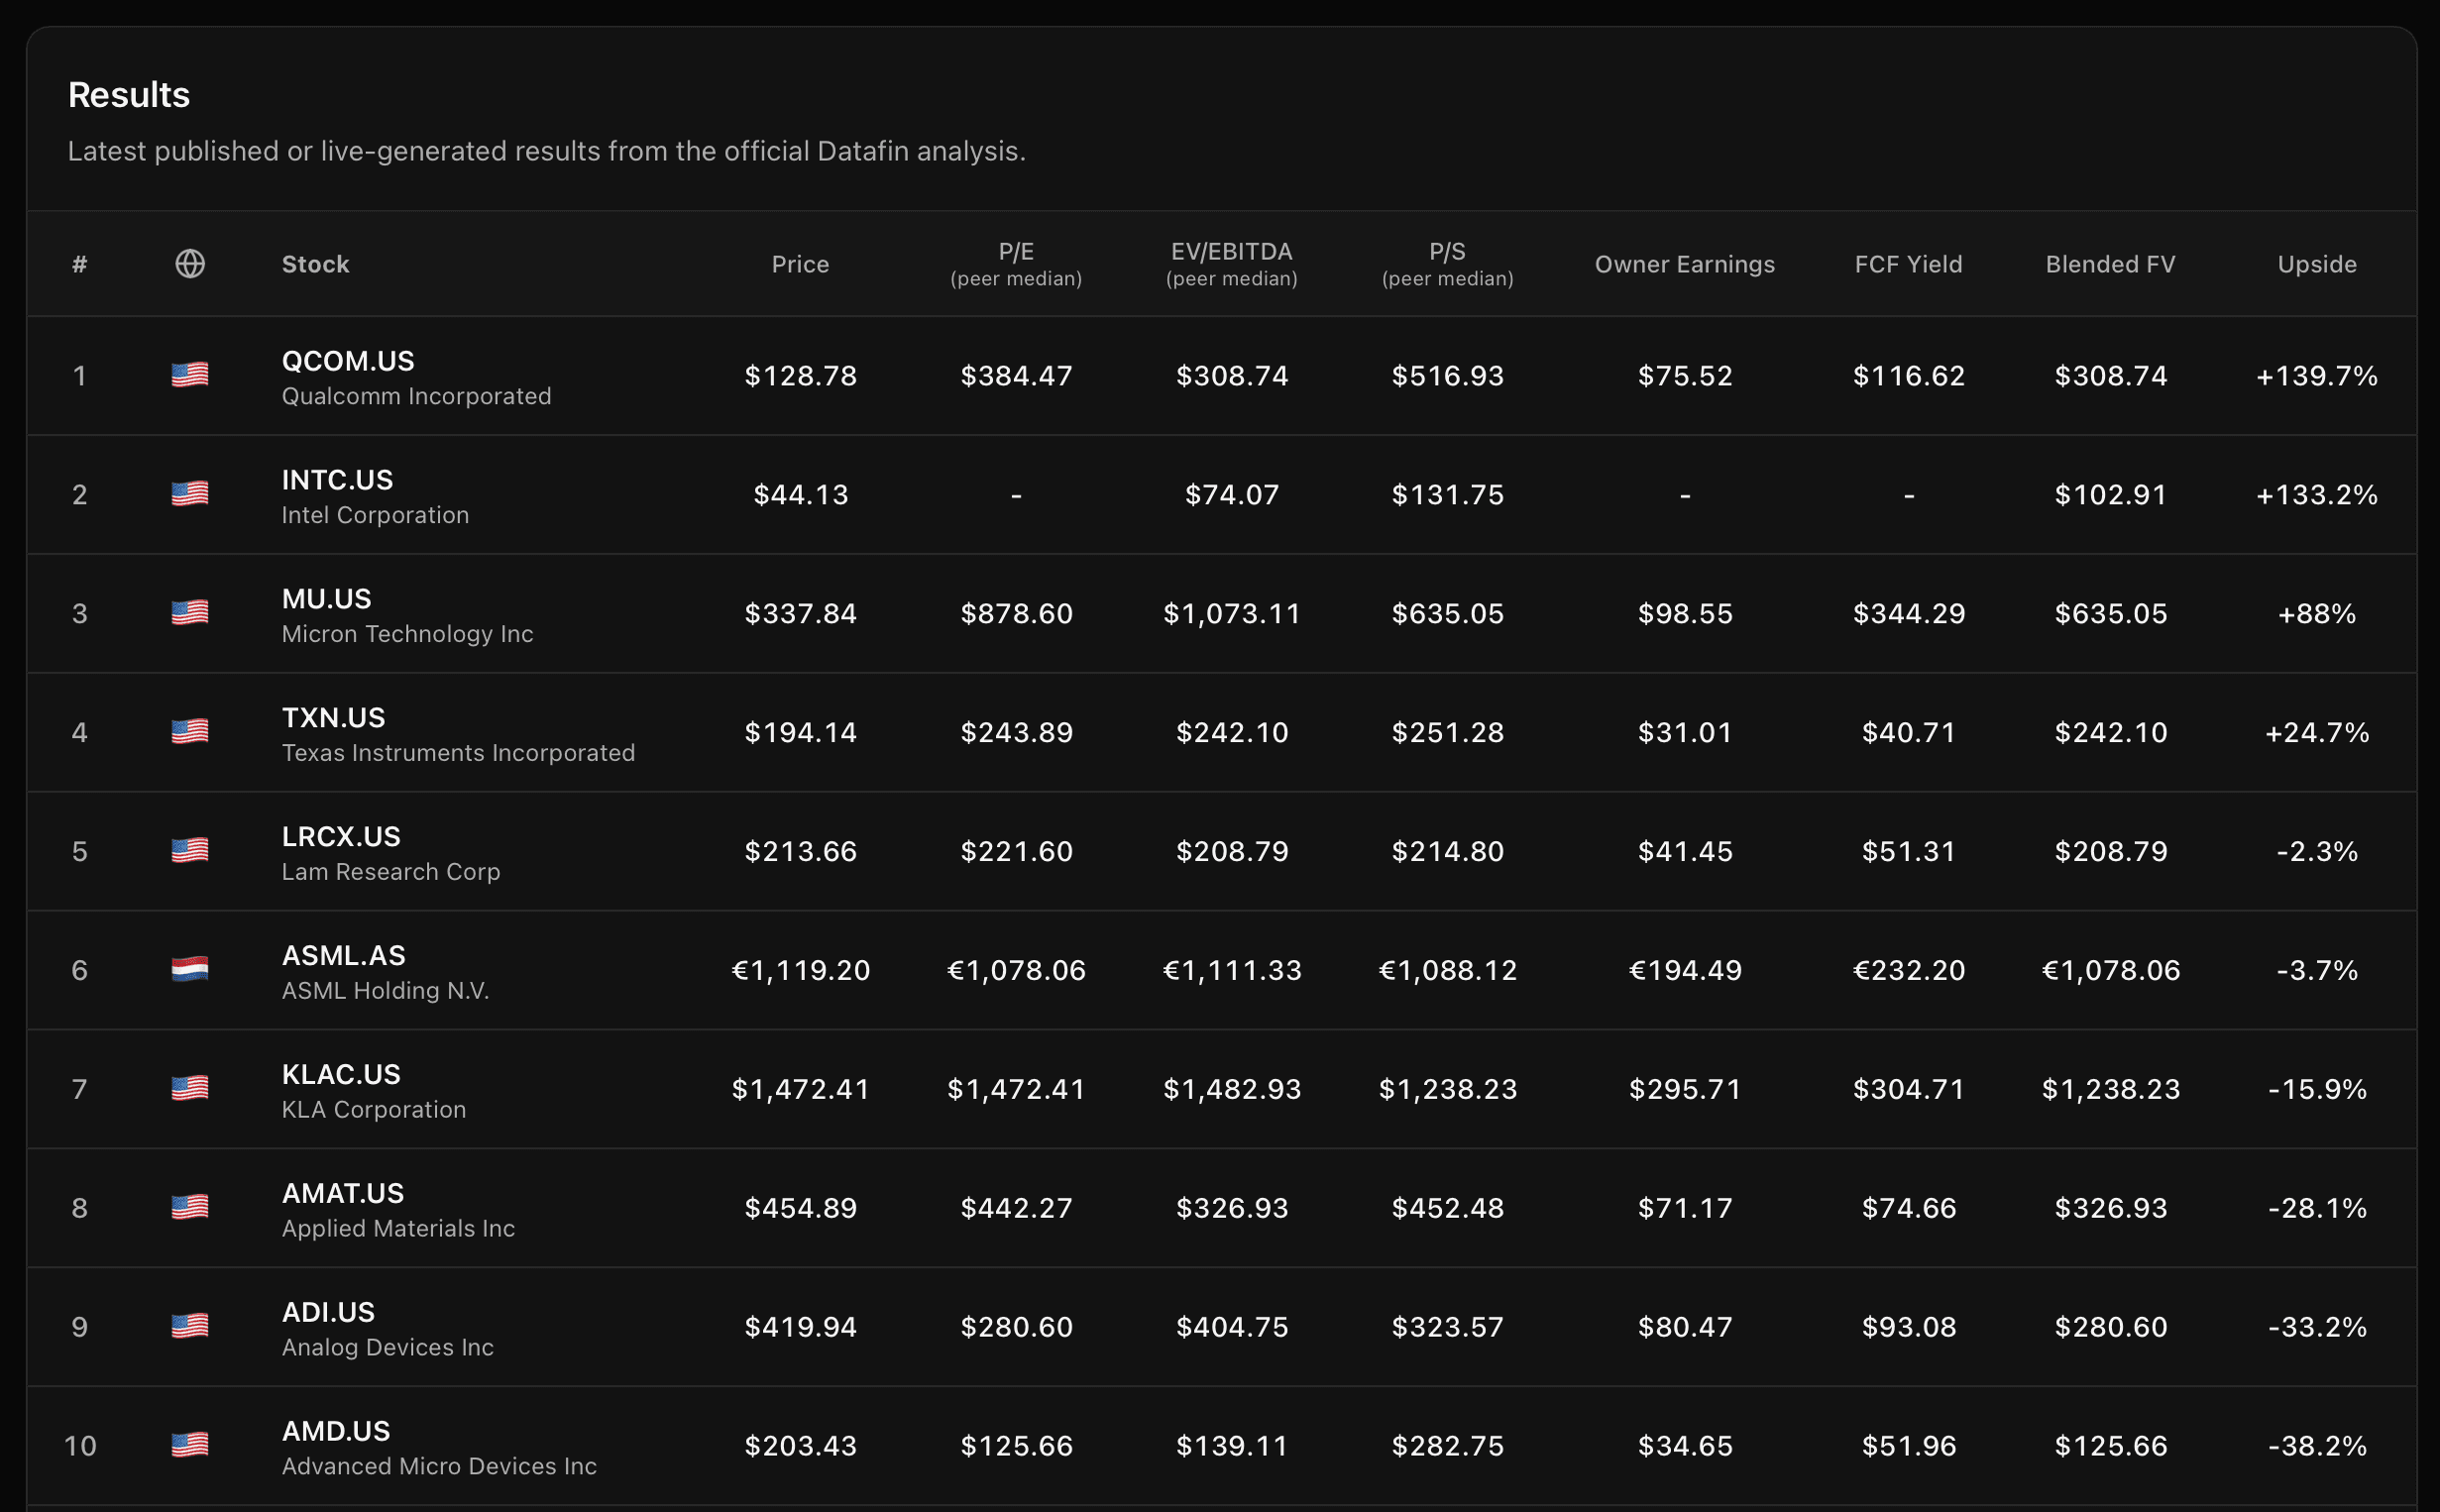Click Intel's $44.13 price

point(800,495)
